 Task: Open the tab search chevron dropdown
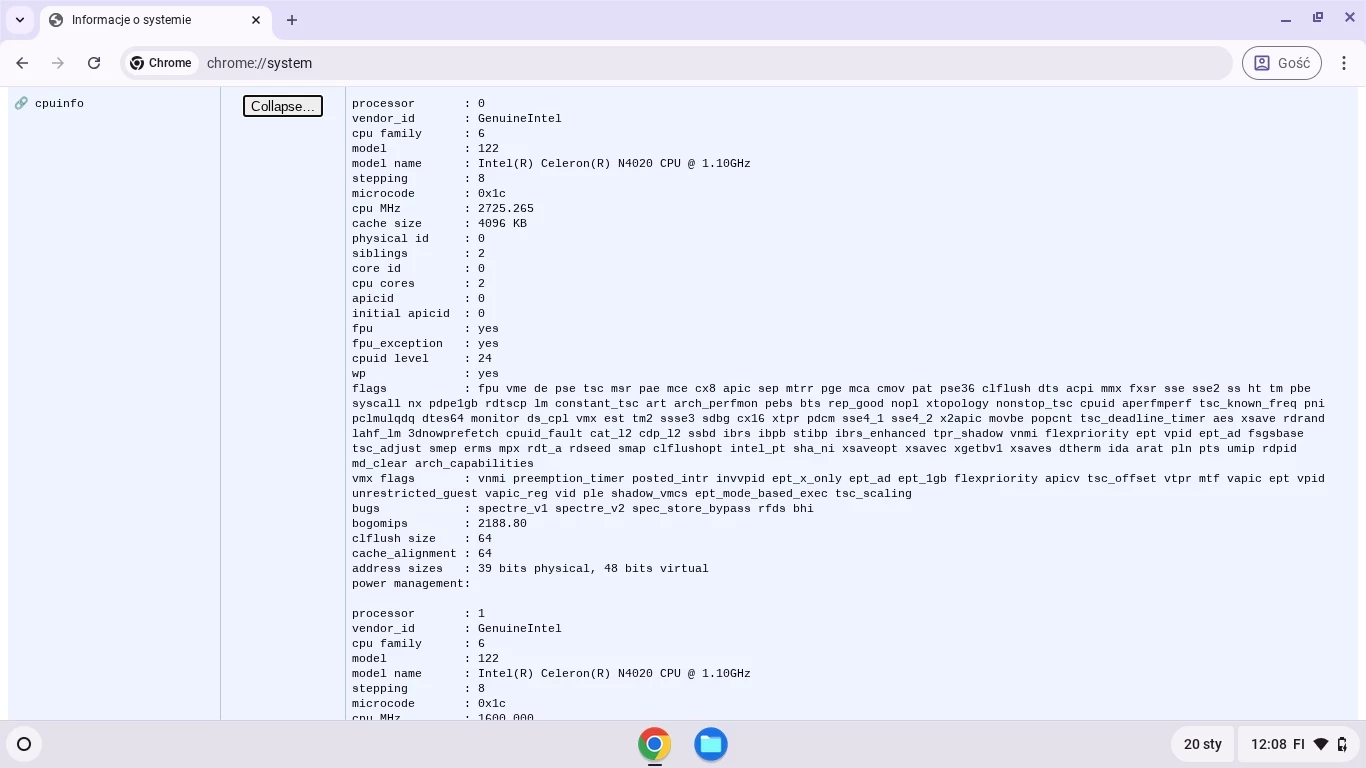[20, 20]
